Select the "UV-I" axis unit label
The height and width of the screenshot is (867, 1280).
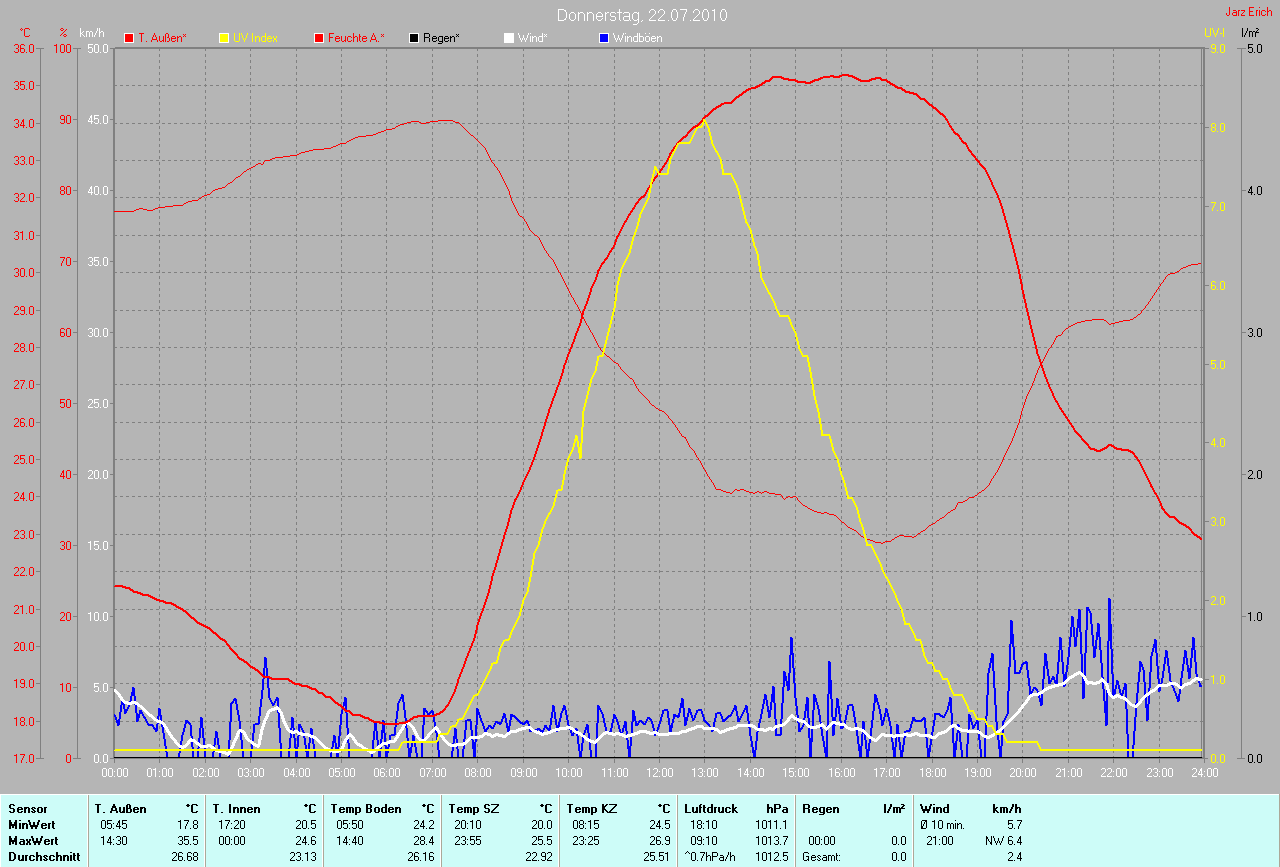pyautogui.click(x=1214, y=33)
